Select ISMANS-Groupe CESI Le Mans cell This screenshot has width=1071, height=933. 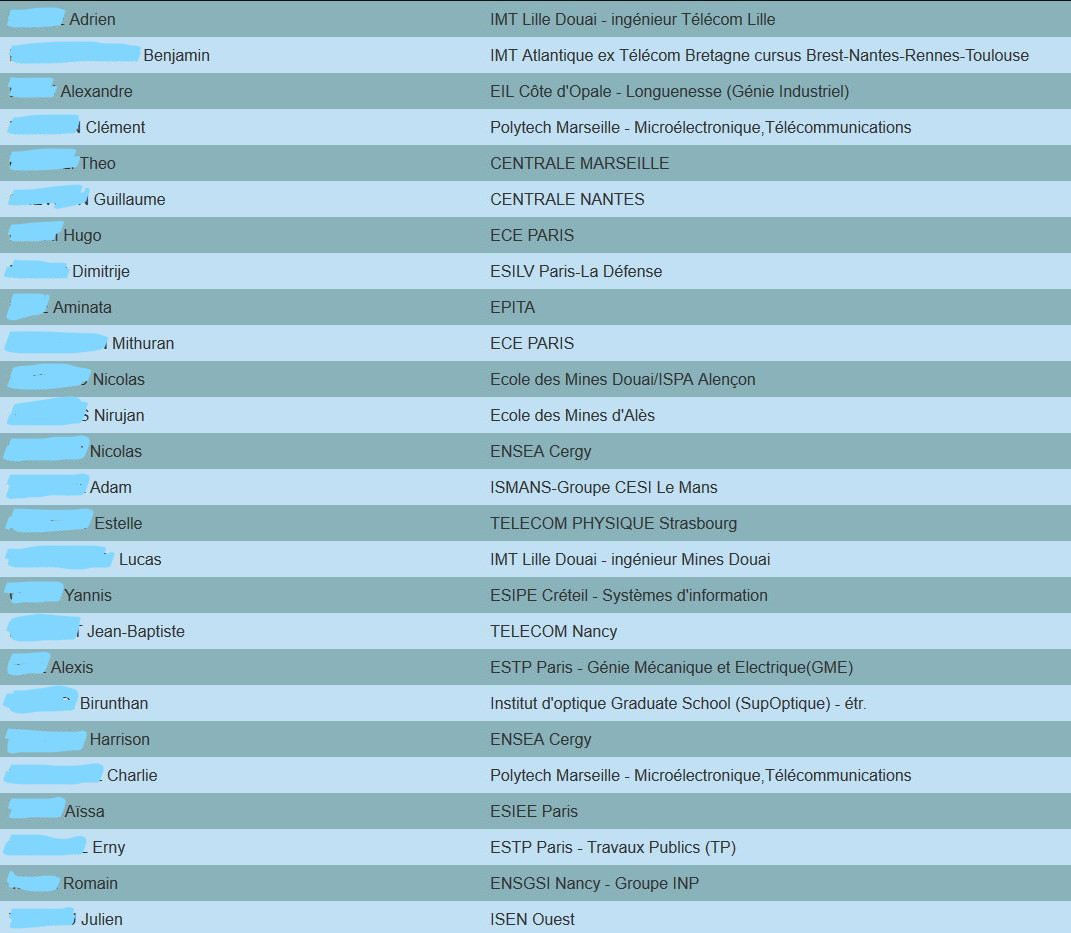tap(604, 488)
